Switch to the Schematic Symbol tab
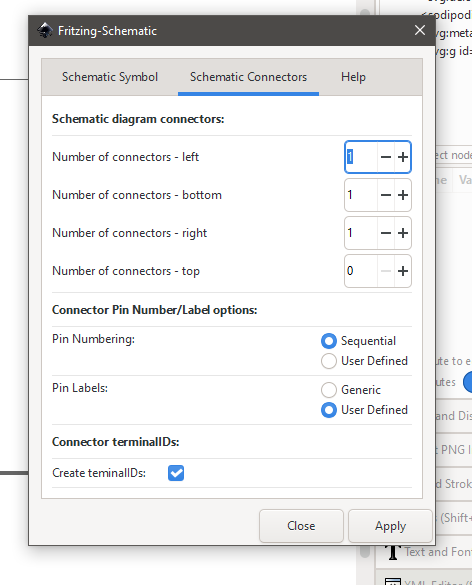472x585 pixels. point(110,77)
